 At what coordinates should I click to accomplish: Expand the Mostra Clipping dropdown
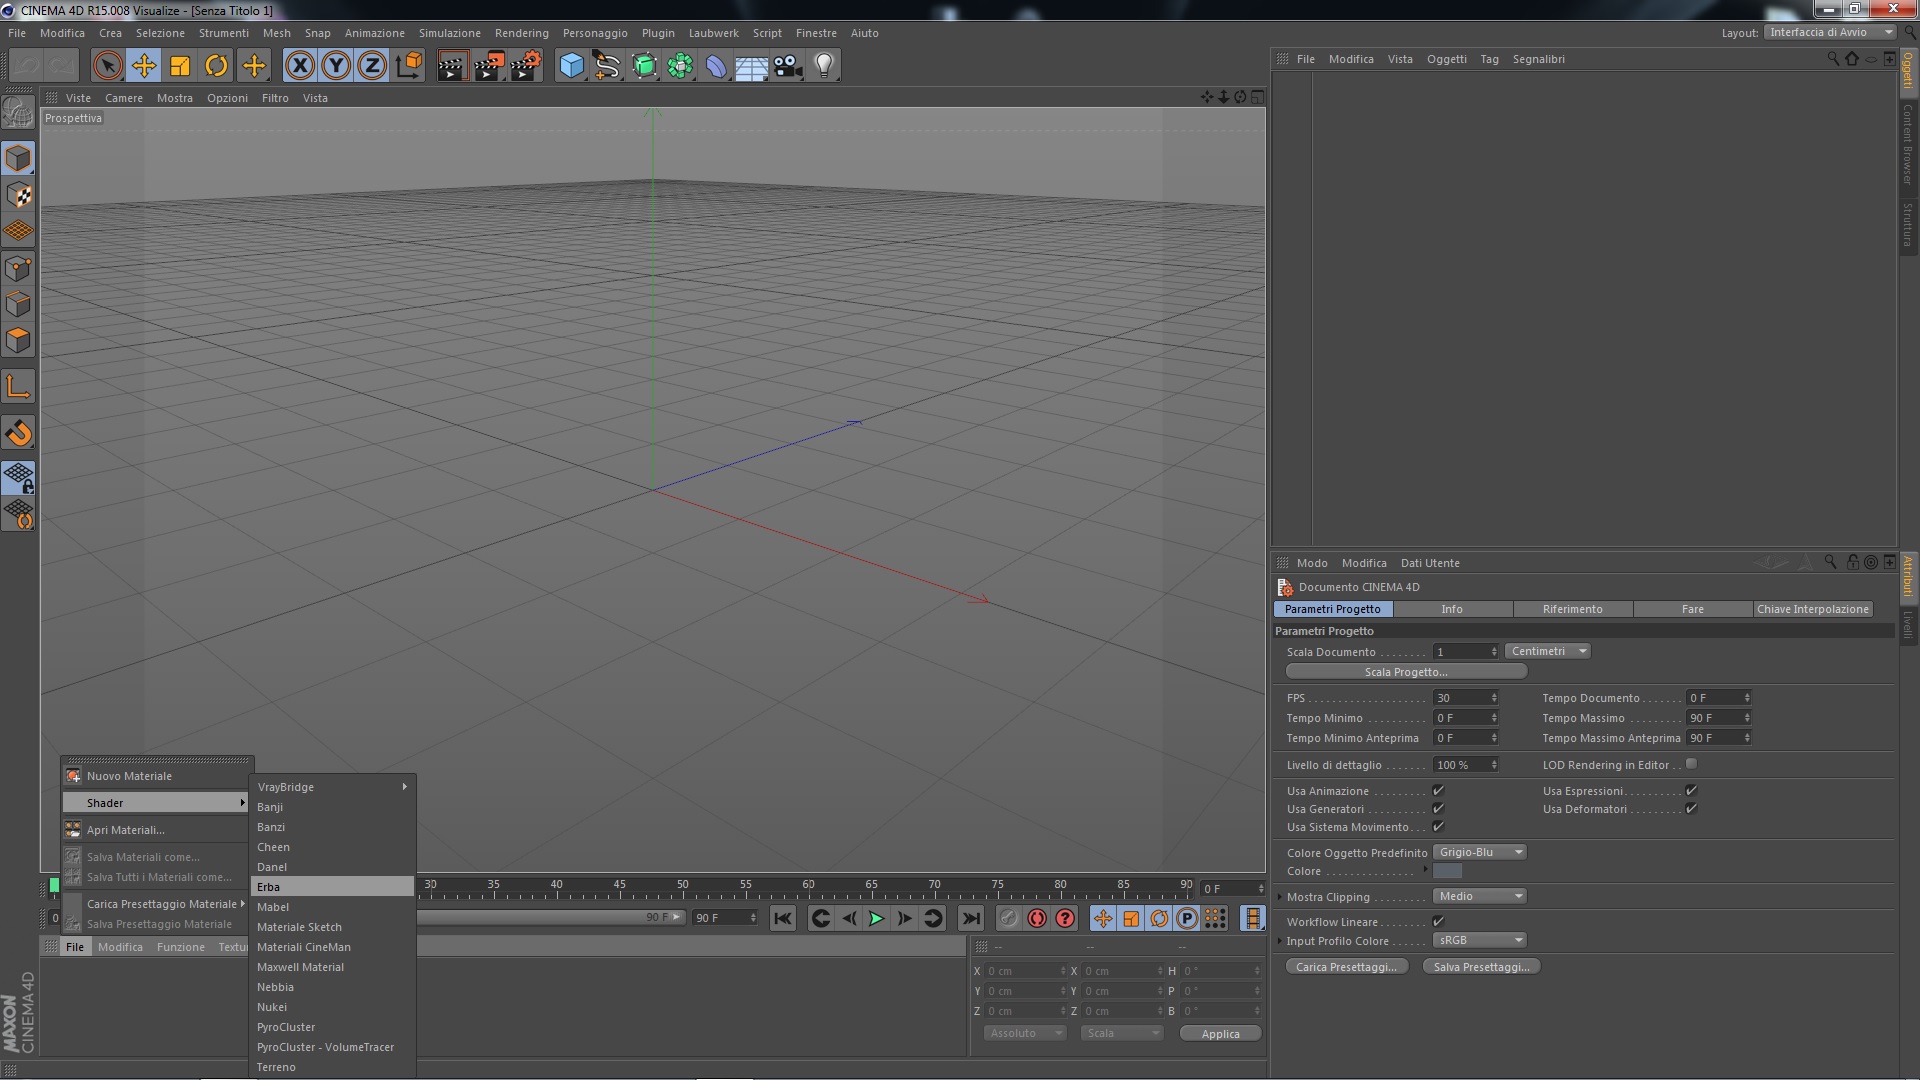1480,896
